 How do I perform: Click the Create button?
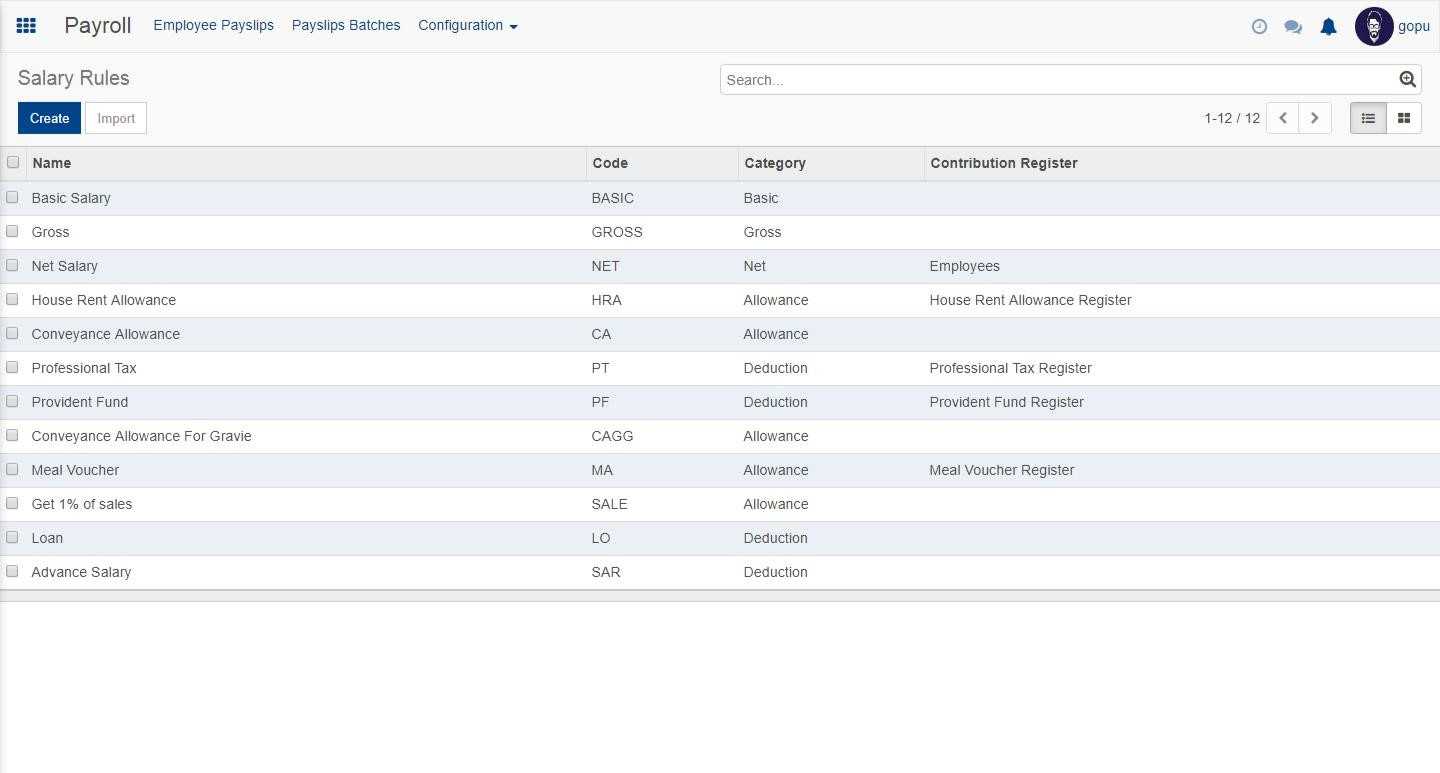pos(49,118)
